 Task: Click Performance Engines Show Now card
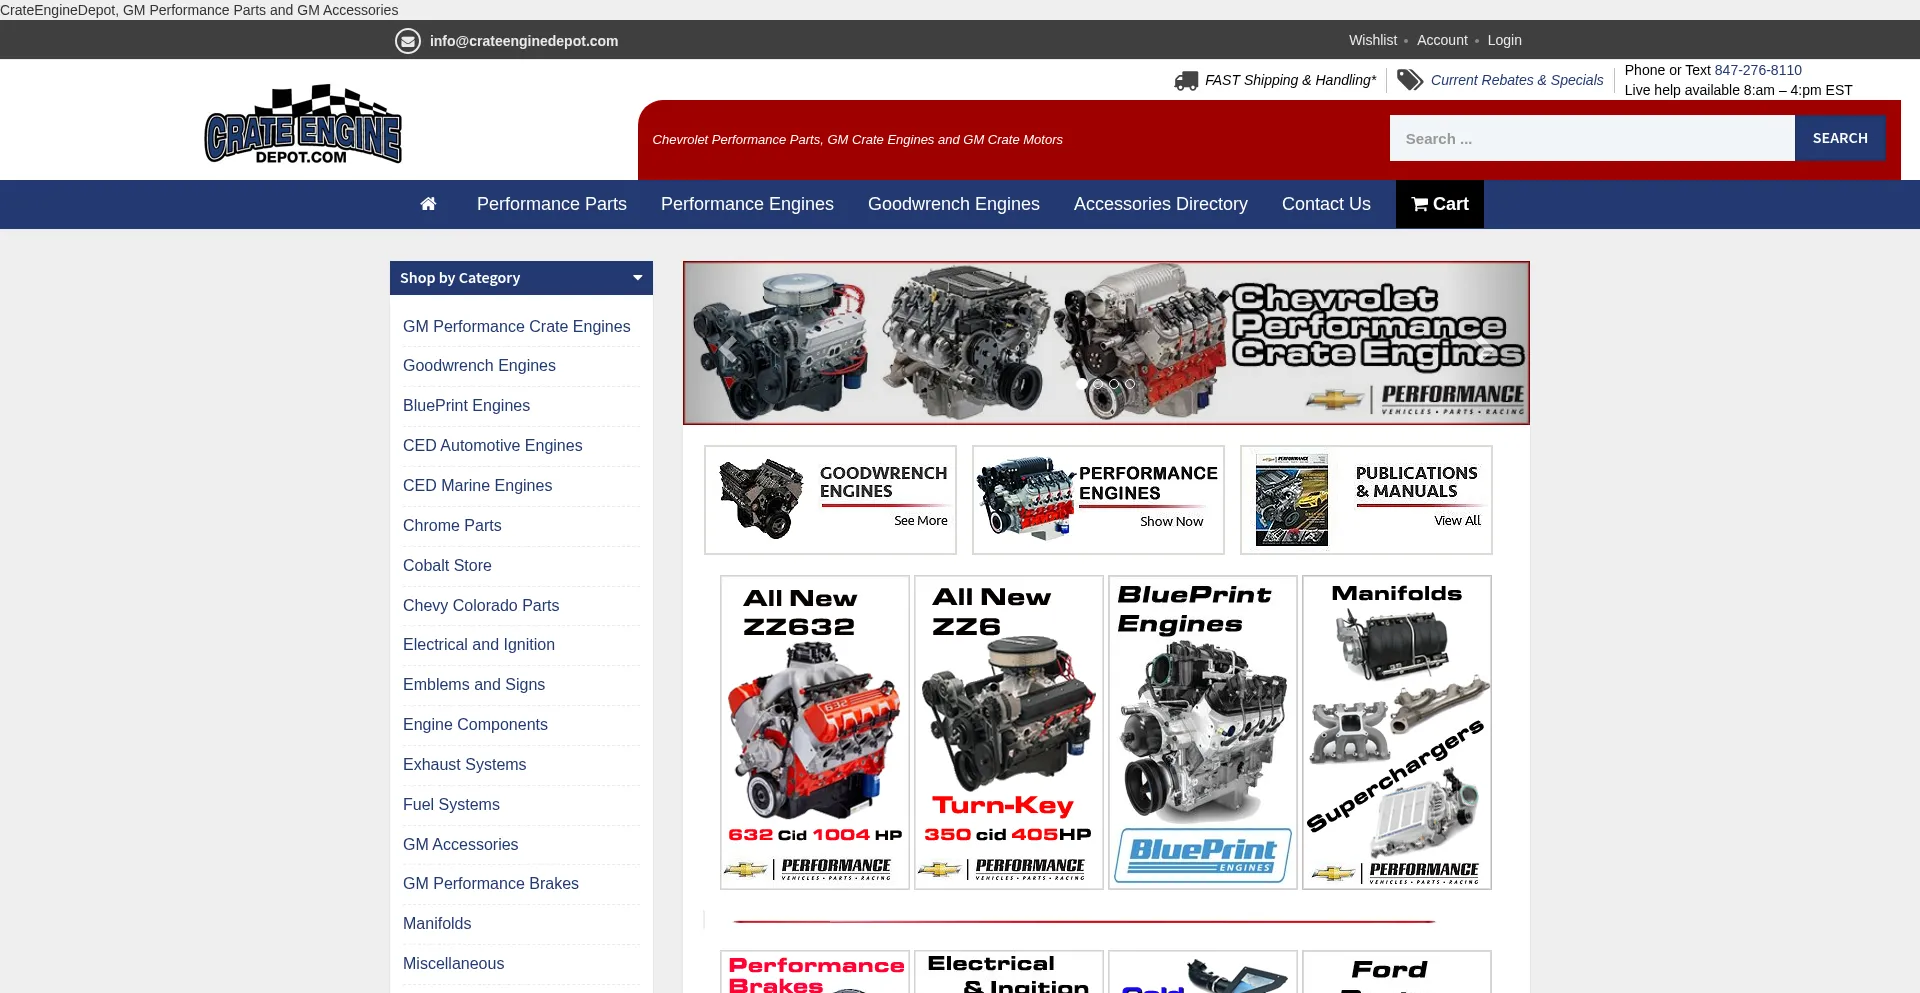1098,500
